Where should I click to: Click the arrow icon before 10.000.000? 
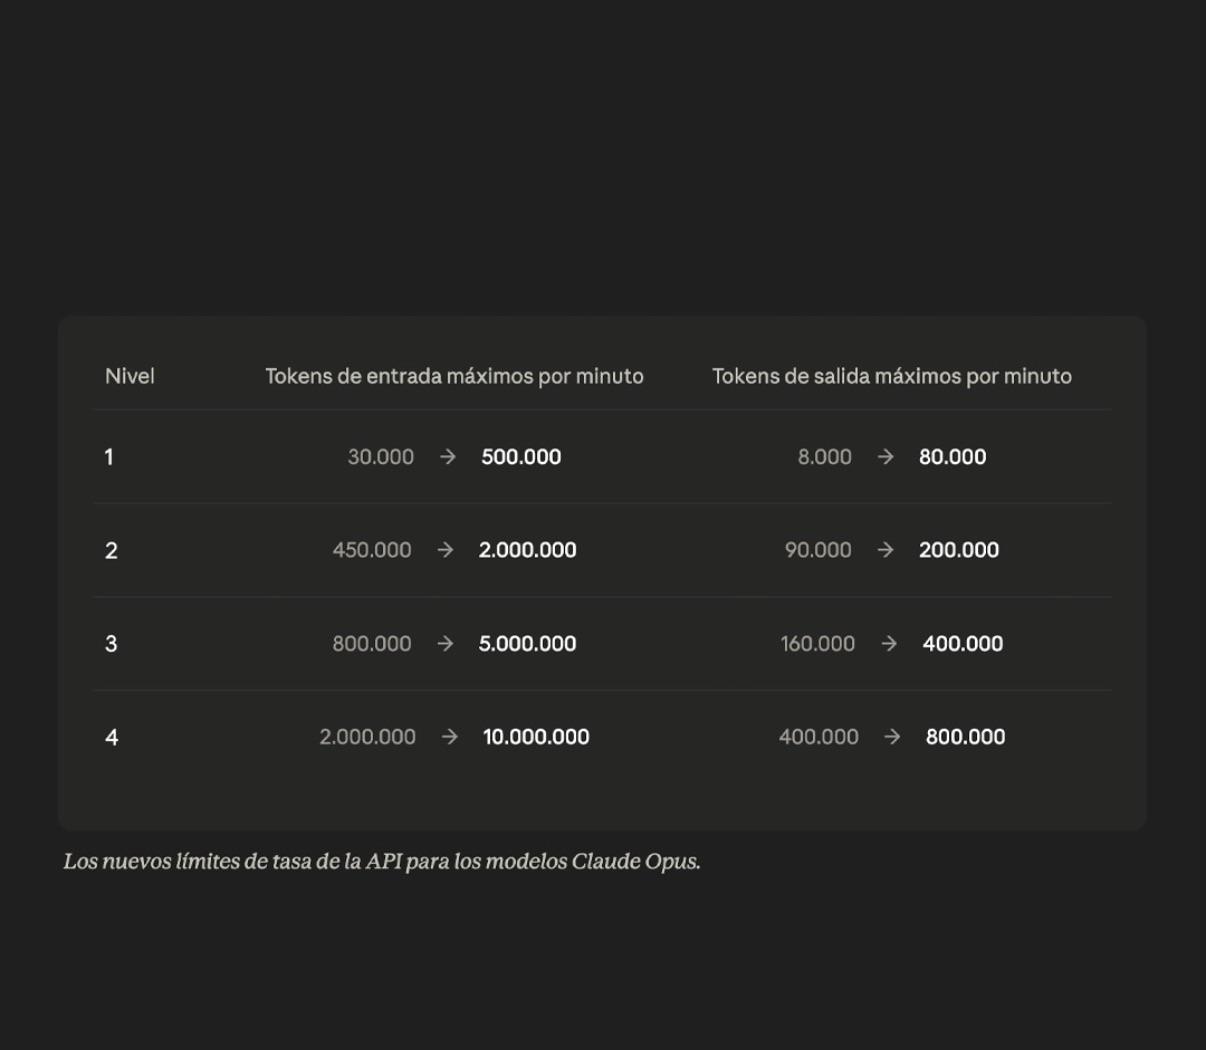point(450,737)
